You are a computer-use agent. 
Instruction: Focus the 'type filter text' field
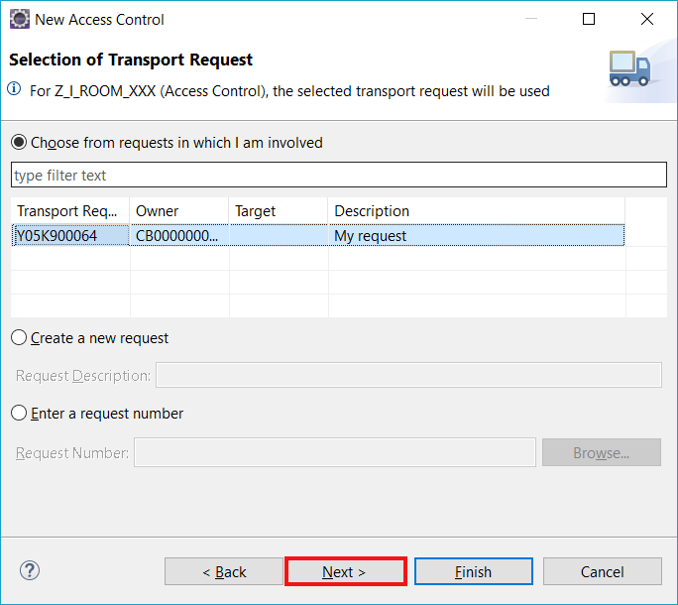(339, 175)
